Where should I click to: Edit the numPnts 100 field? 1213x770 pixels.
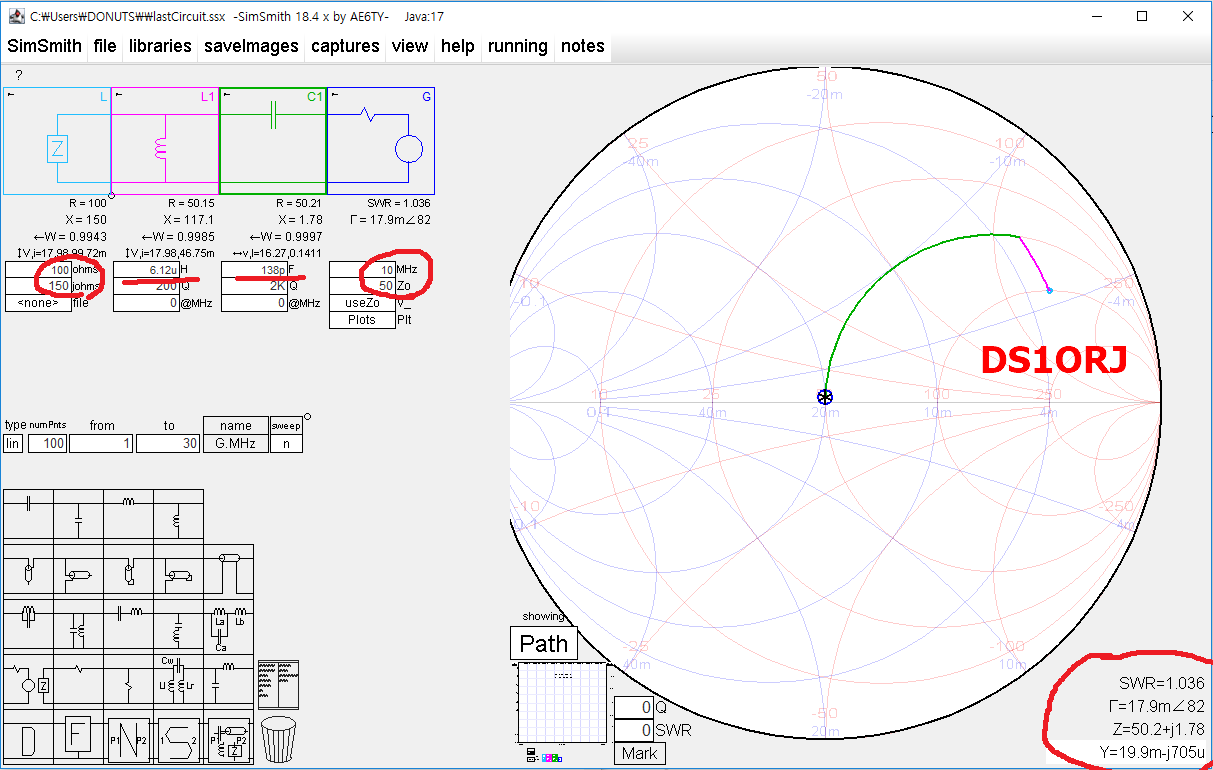tap(47, 443)
